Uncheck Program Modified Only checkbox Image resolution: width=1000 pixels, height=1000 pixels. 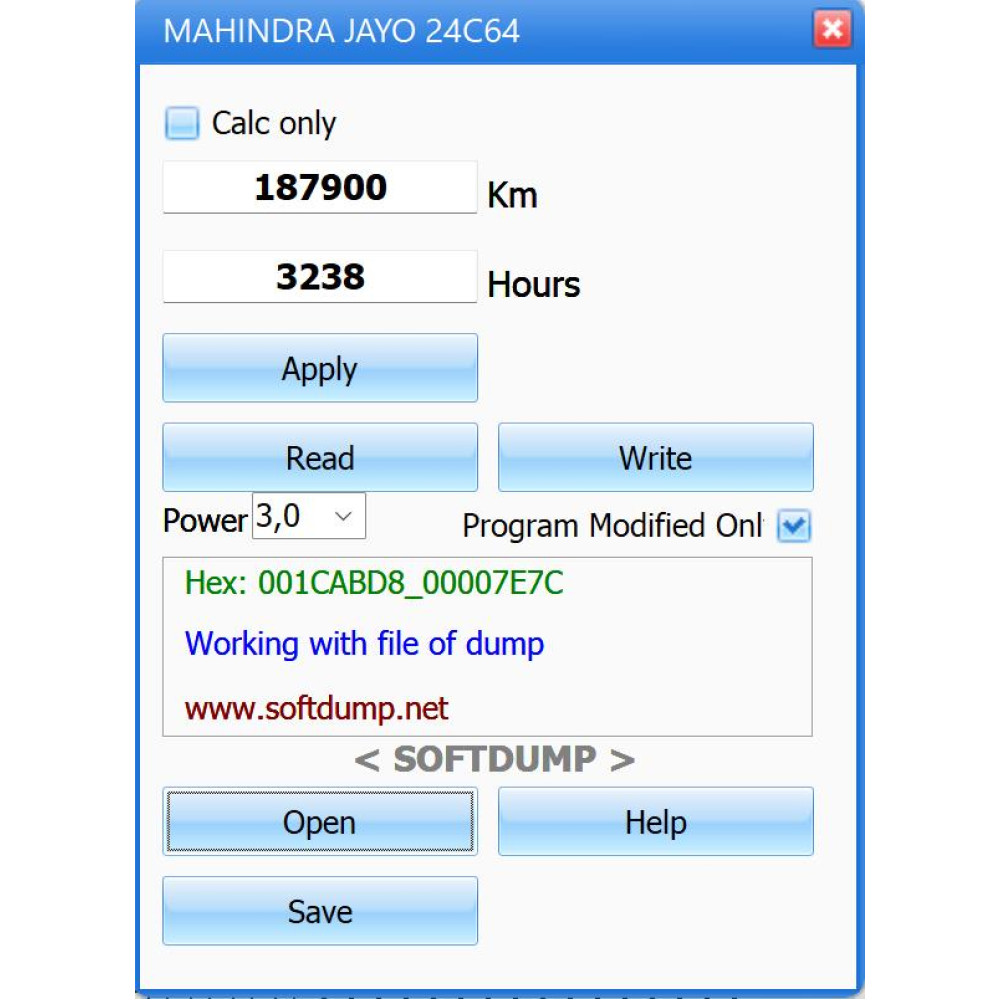[x=794, y=526]
